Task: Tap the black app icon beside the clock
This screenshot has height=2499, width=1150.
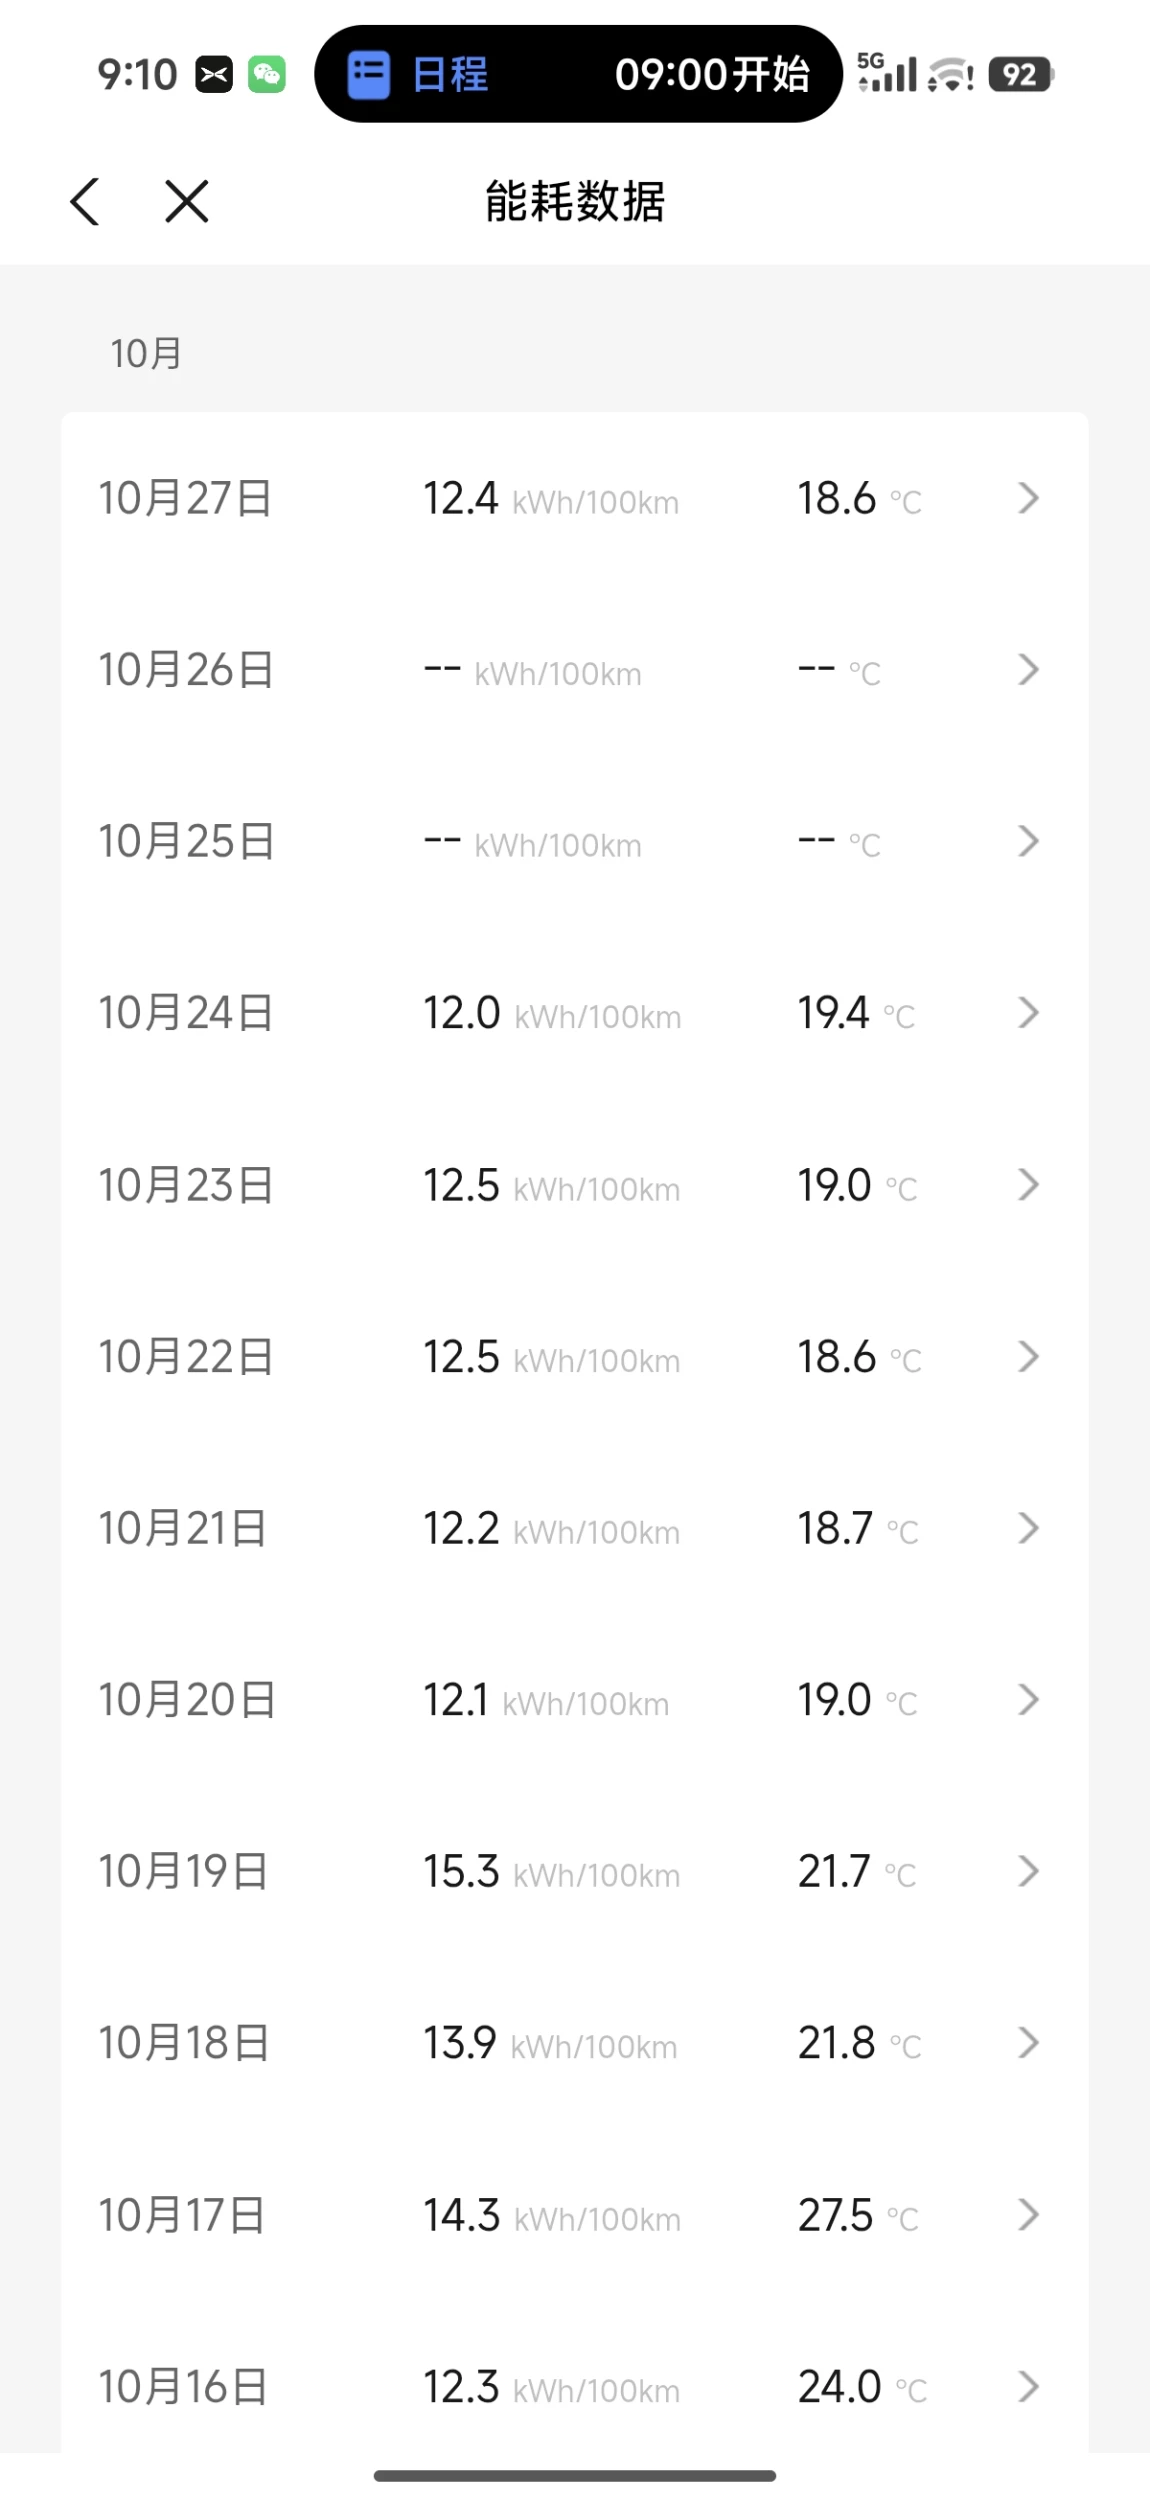Action: 214,75
